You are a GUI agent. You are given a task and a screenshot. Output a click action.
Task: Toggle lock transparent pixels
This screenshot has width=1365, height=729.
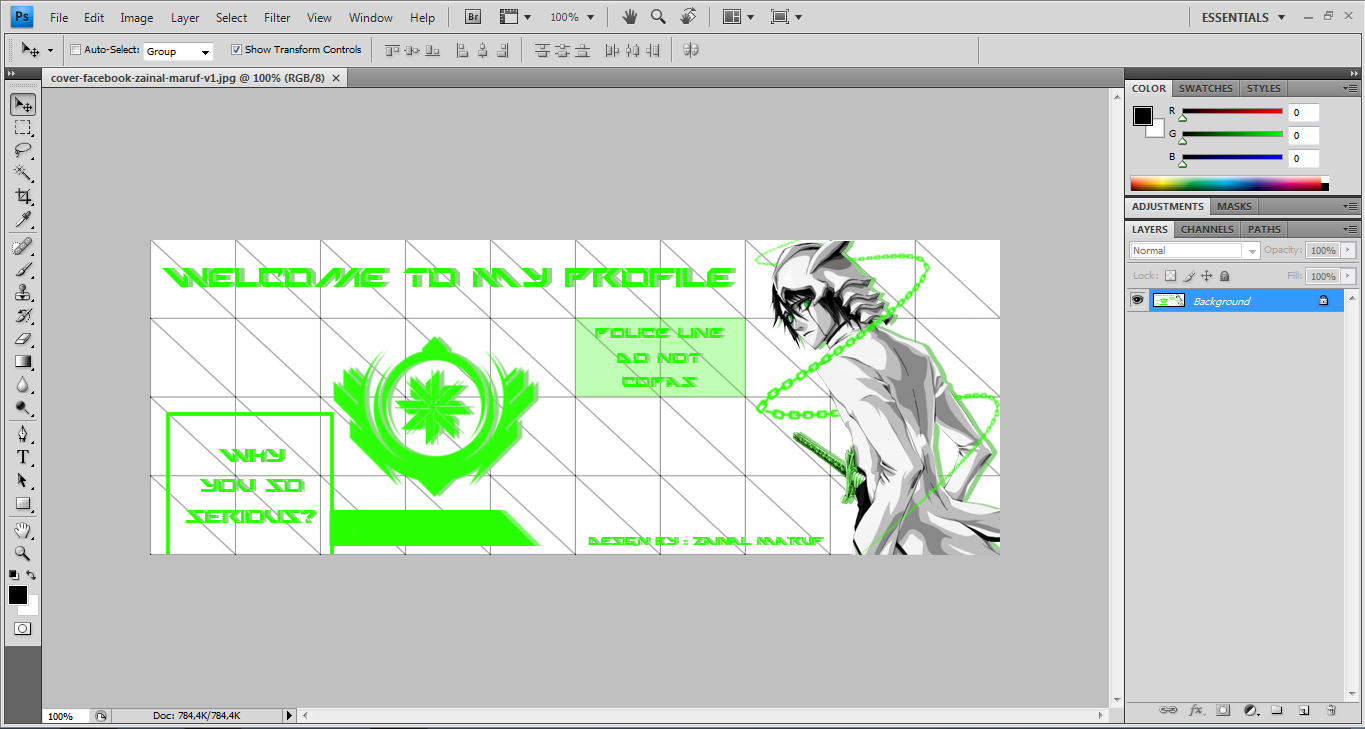(x=1170, y=276)
